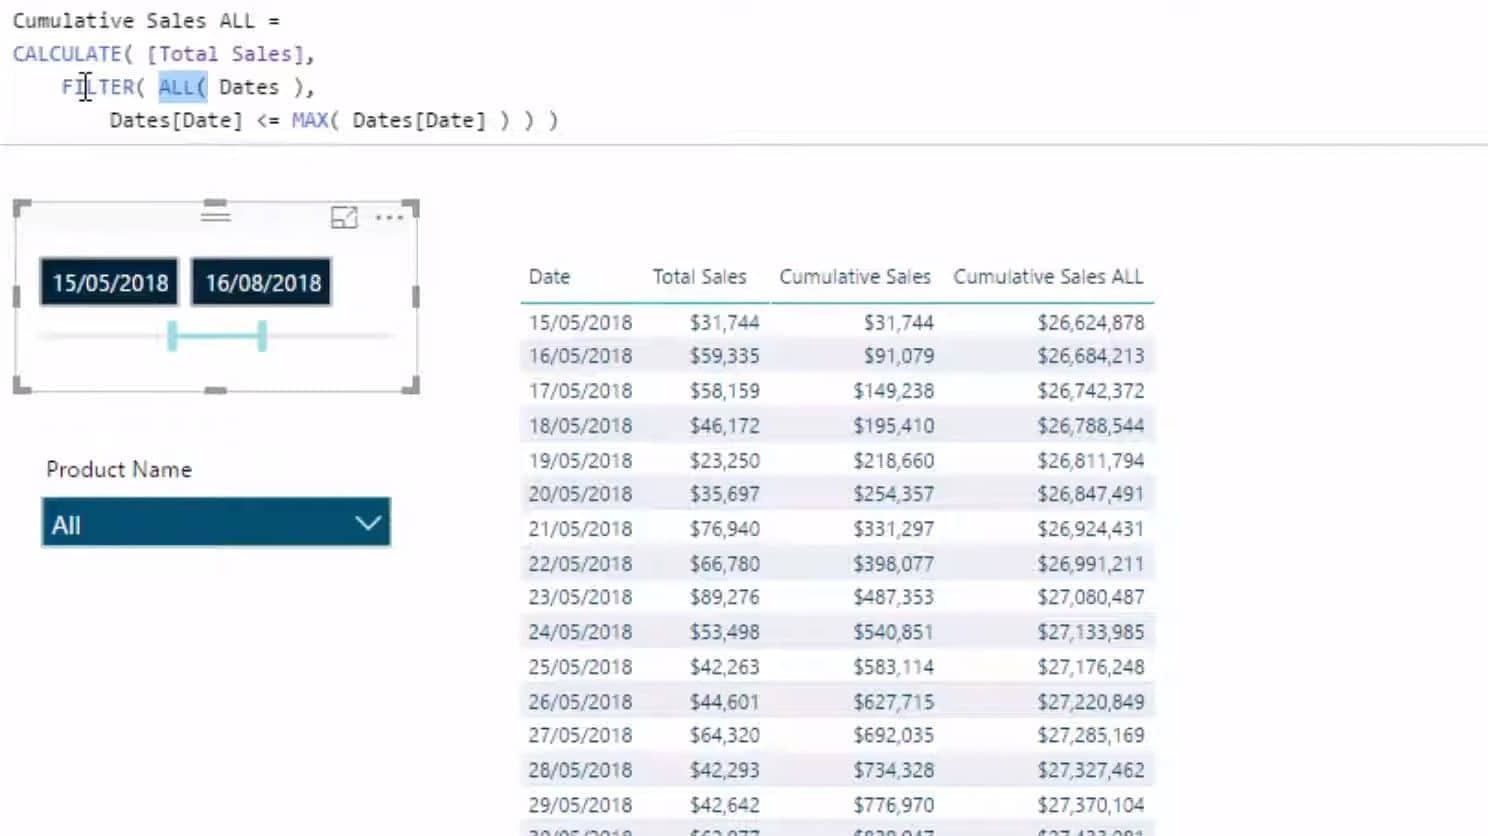Sort by Cumulative Sales ALL column header

(x=1048, y=277)
